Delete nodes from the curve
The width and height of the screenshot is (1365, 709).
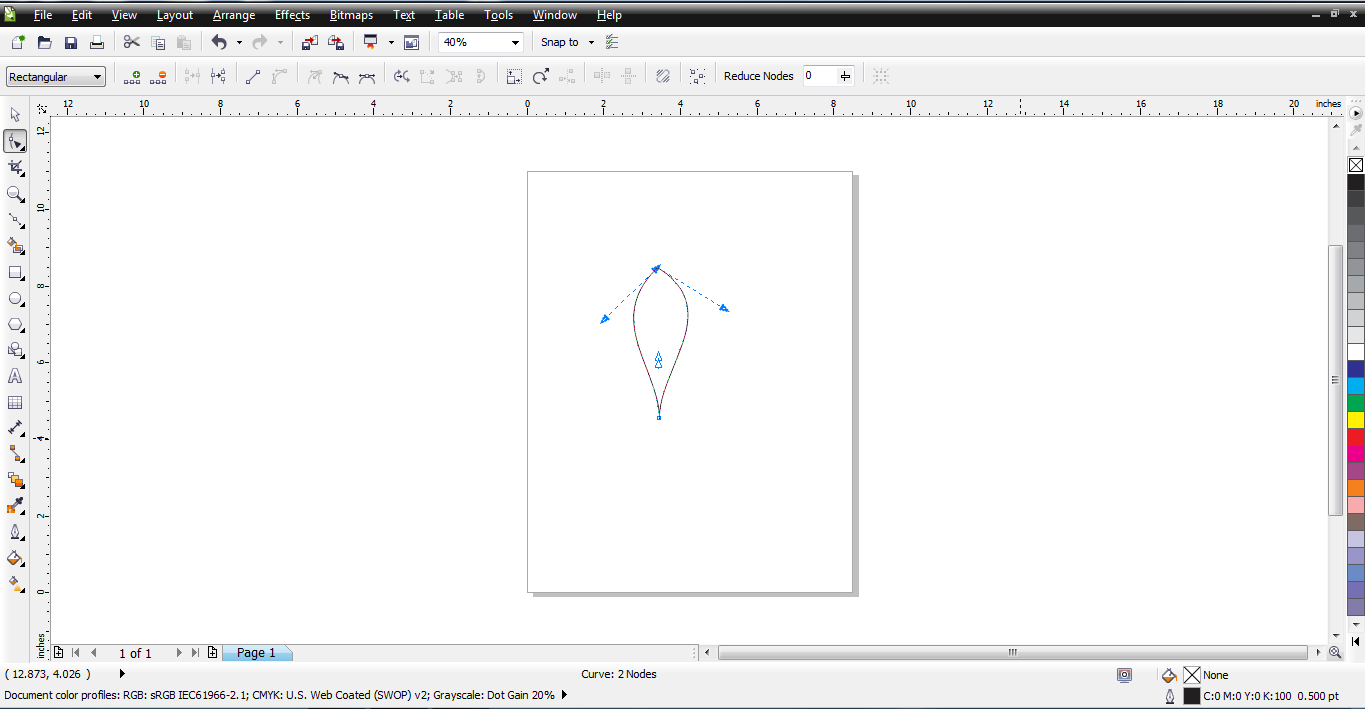[x=158, y=76]
